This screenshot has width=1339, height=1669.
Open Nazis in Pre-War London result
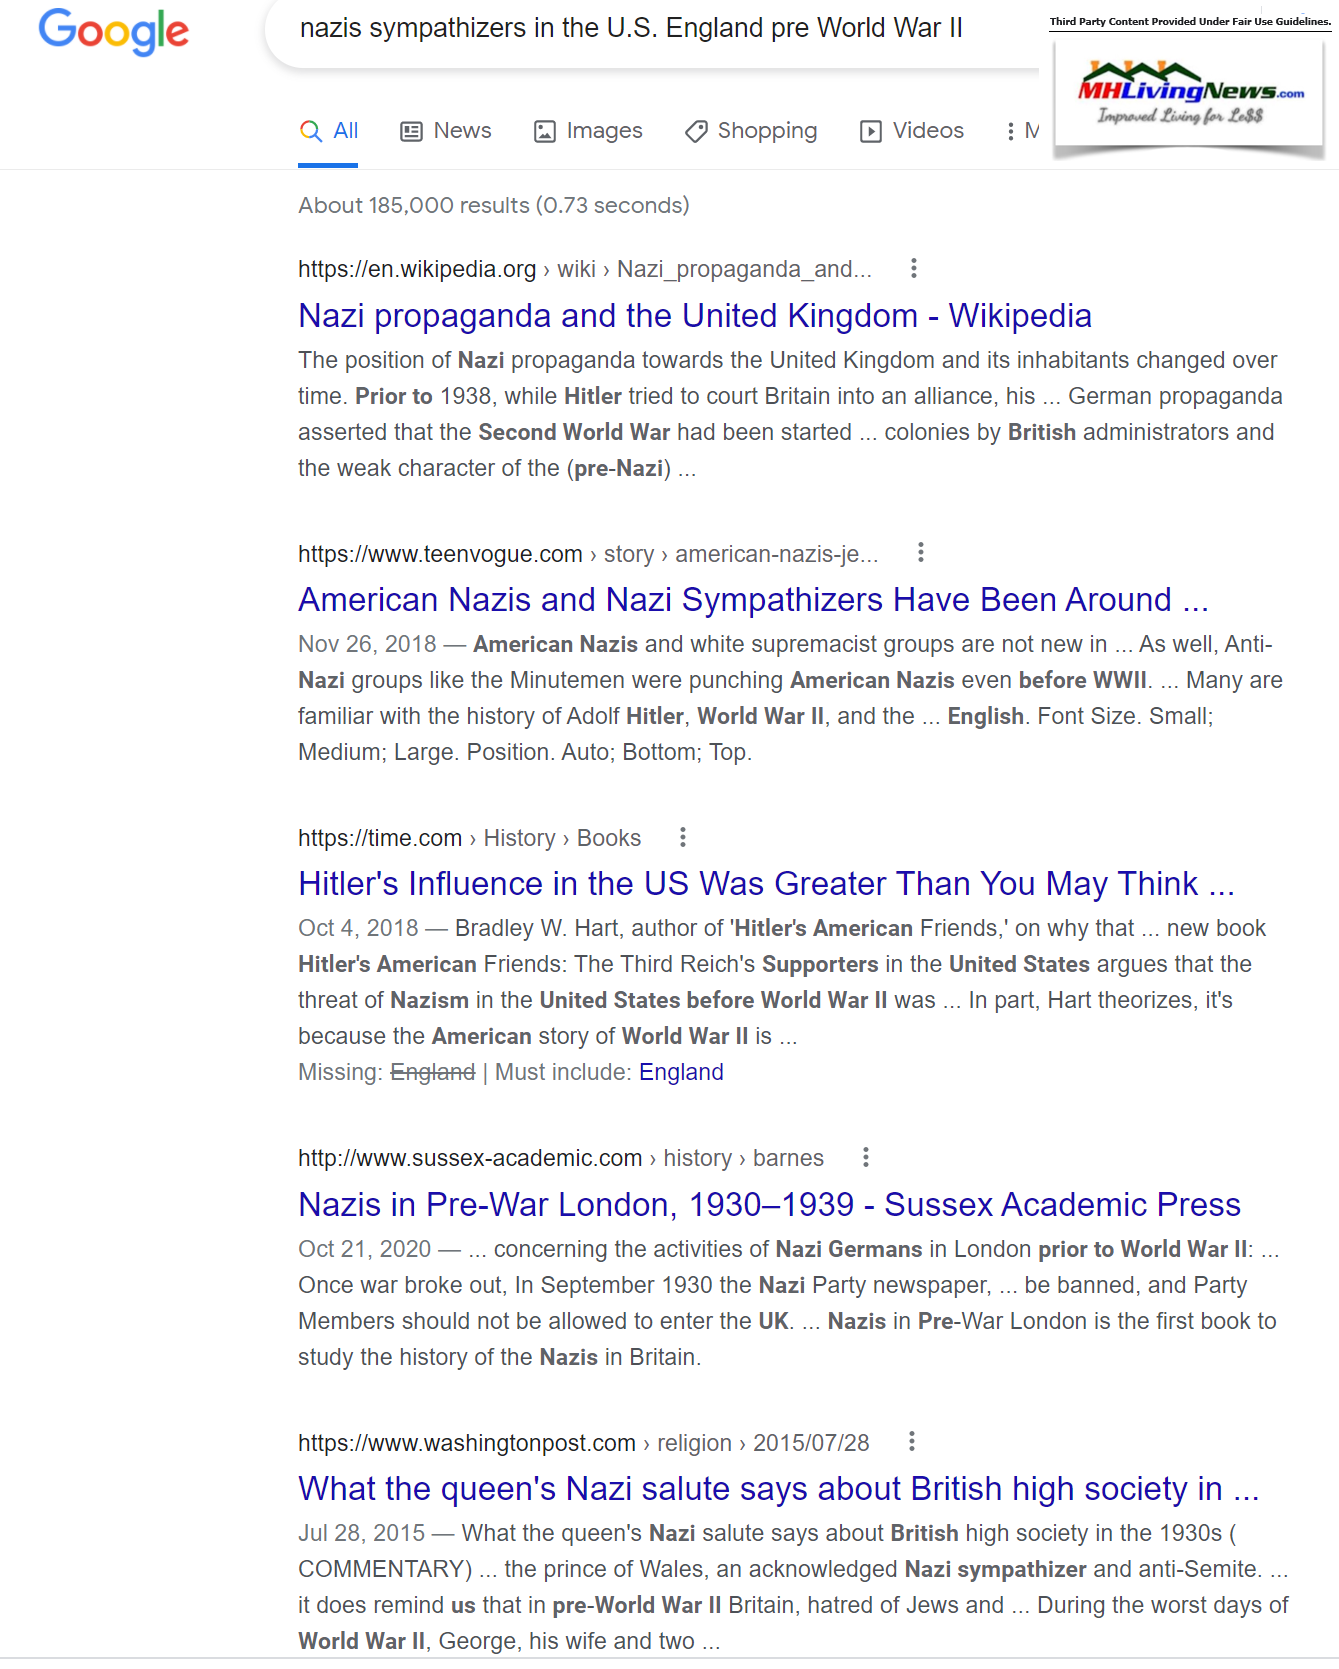(x=768, y=1205)
